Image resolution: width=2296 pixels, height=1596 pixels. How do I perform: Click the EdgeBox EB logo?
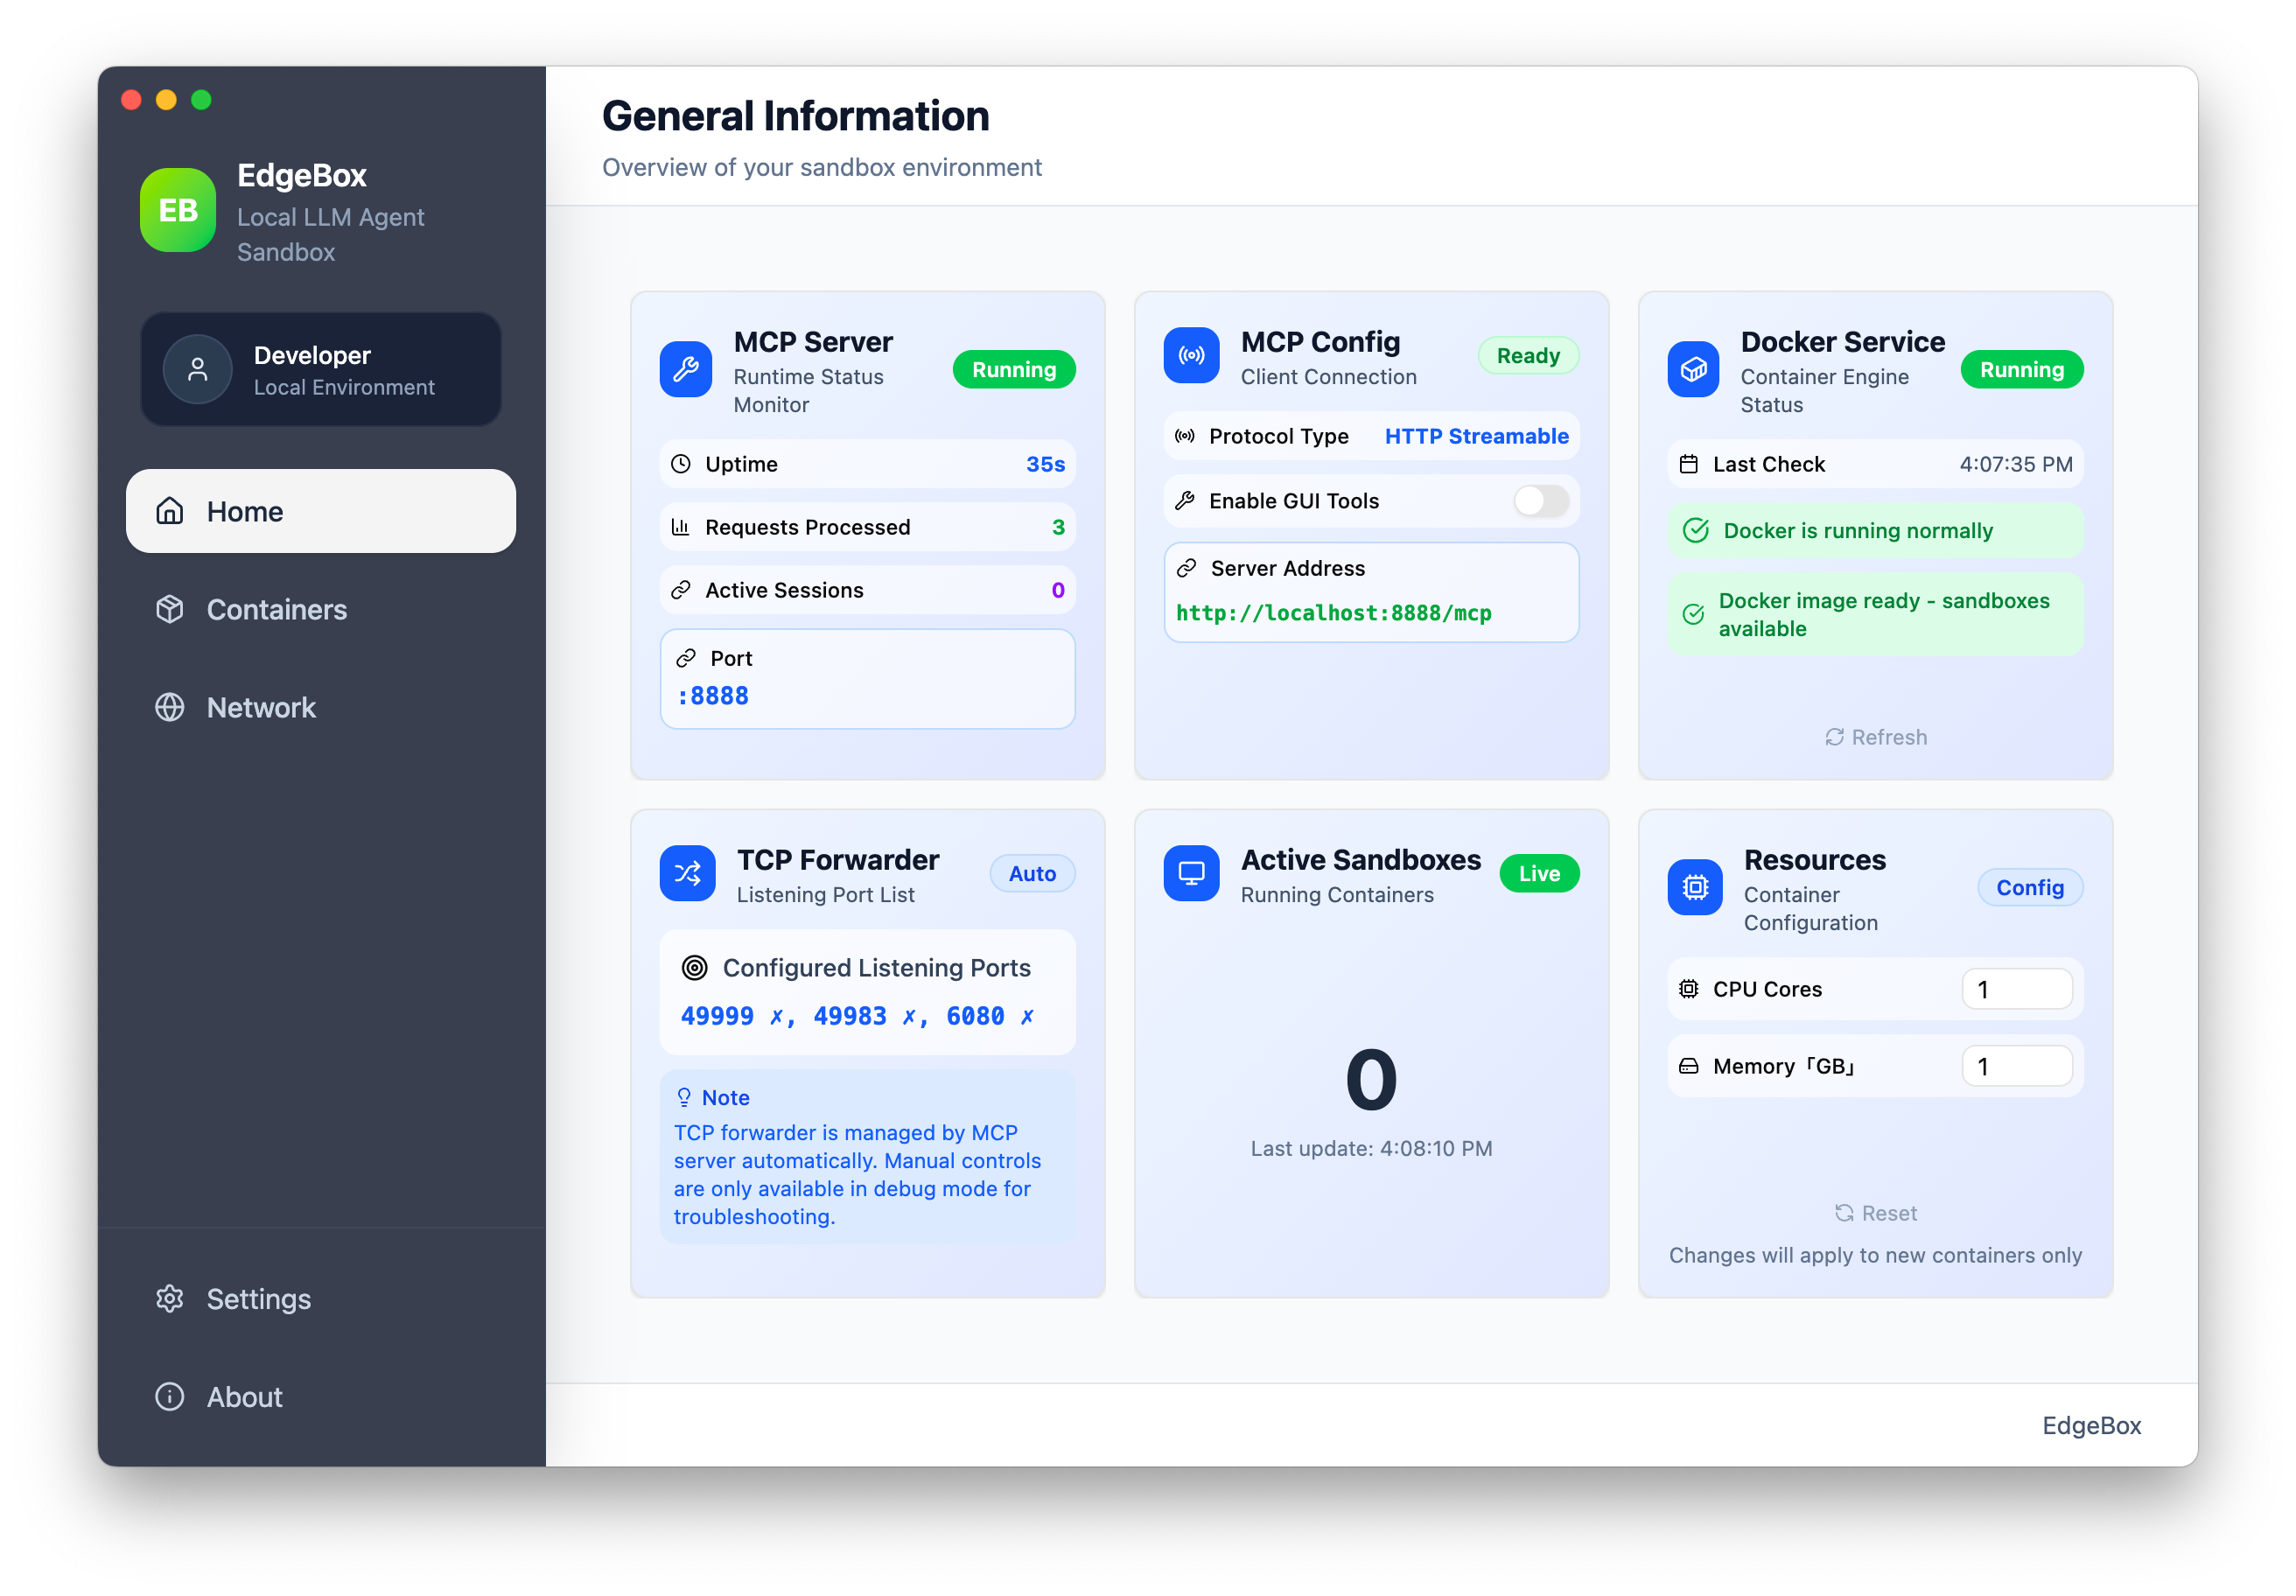[x=178, y=210]
